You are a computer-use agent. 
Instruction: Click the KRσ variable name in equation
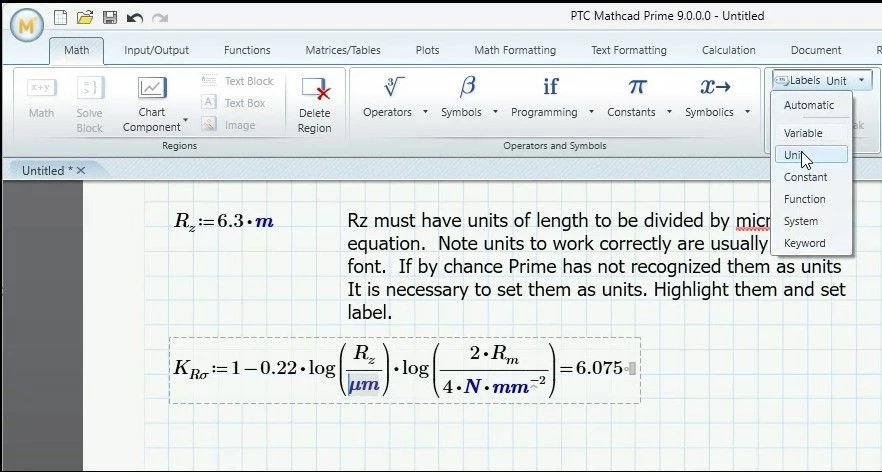(191, 369)
